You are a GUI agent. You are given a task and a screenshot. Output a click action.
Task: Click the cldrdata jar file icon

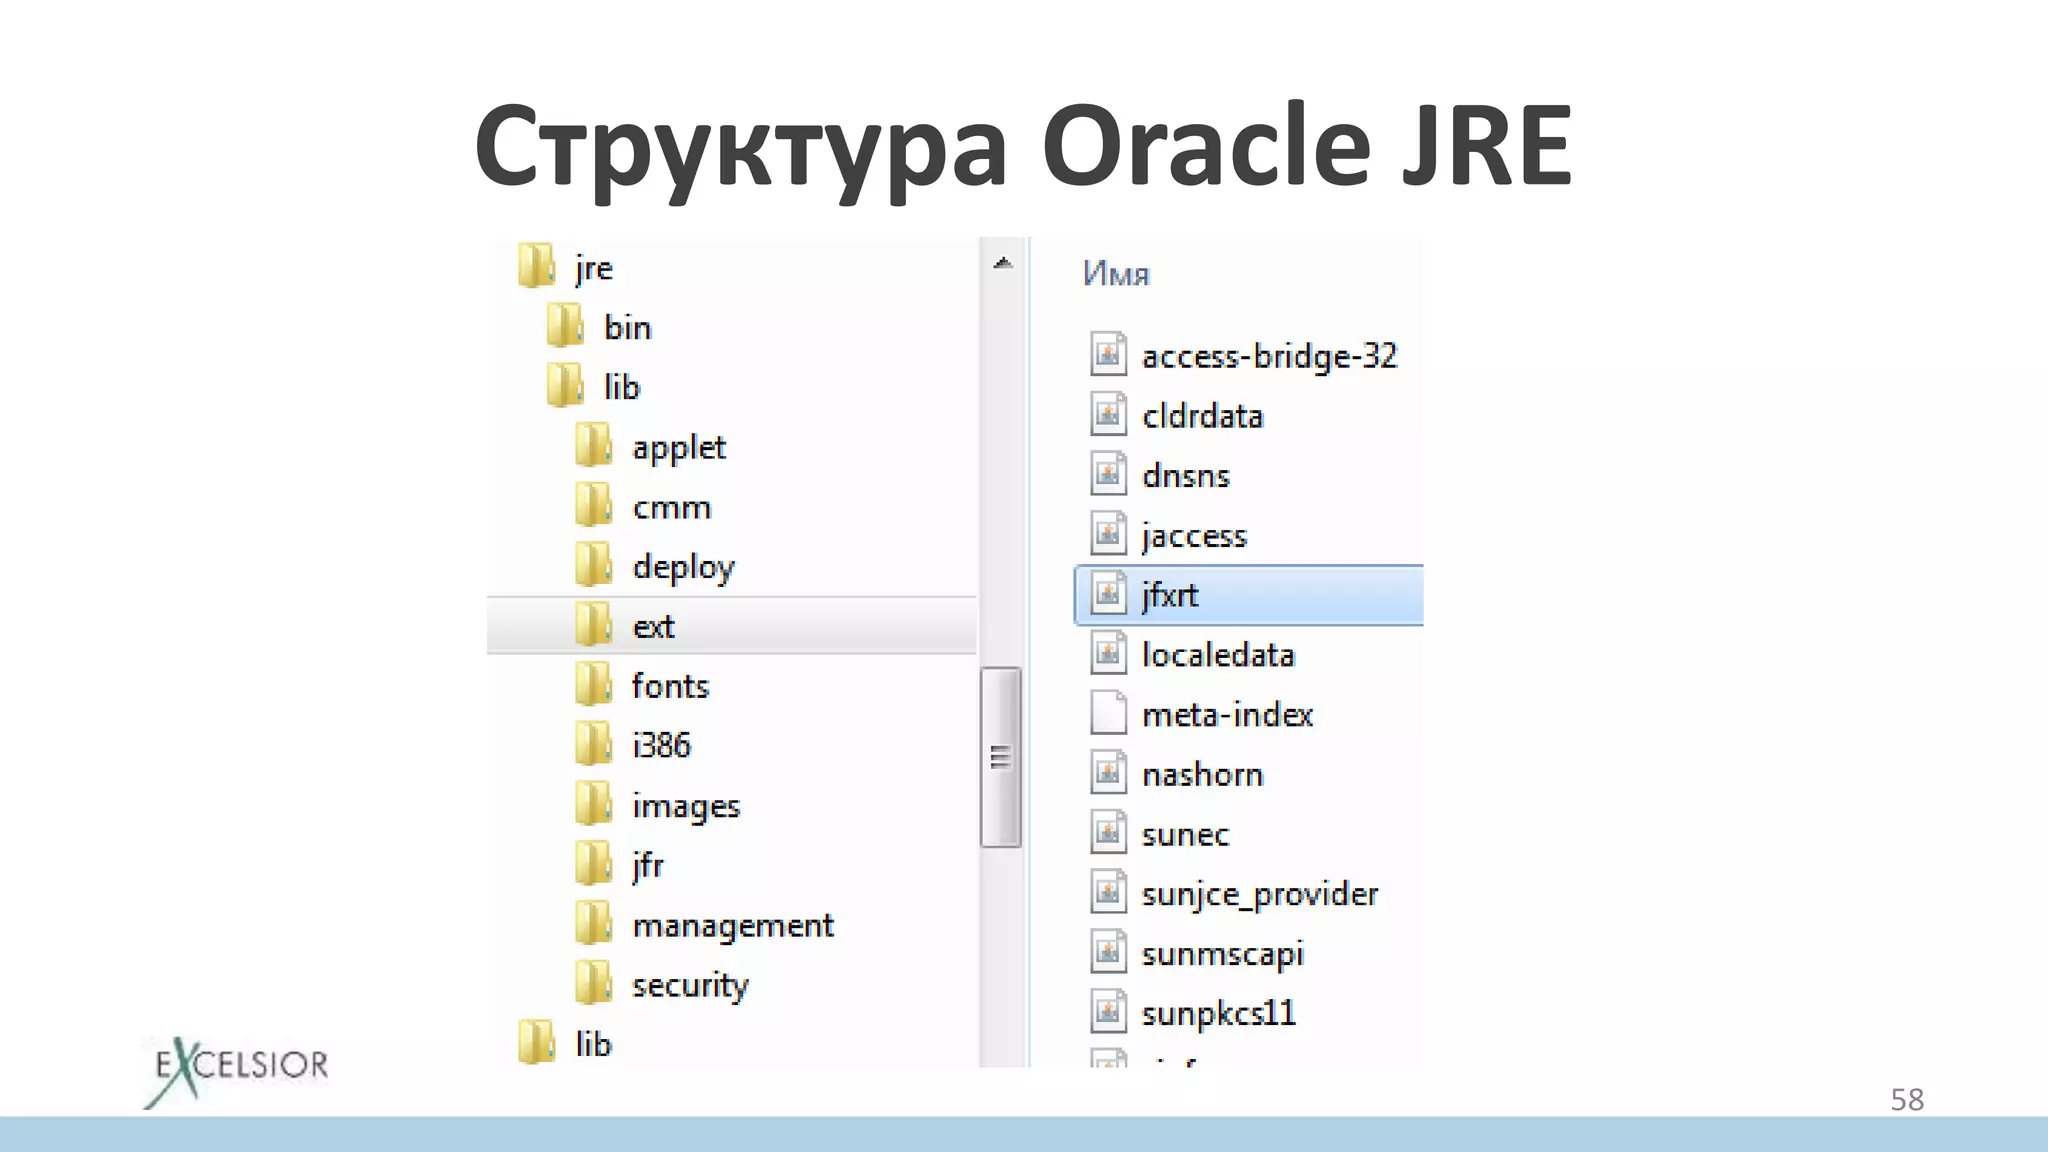coord(1108,414)
